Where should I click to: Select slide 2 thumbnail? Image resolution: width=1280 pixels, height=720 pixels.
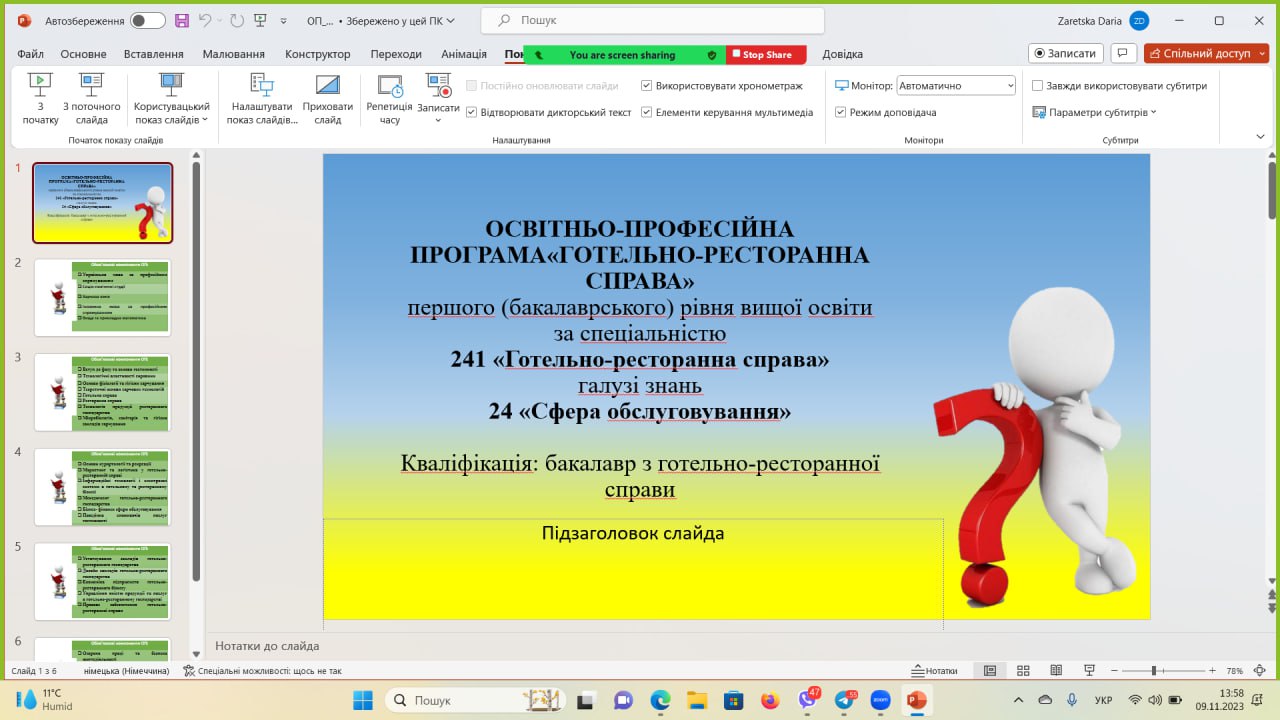(102, 297)
